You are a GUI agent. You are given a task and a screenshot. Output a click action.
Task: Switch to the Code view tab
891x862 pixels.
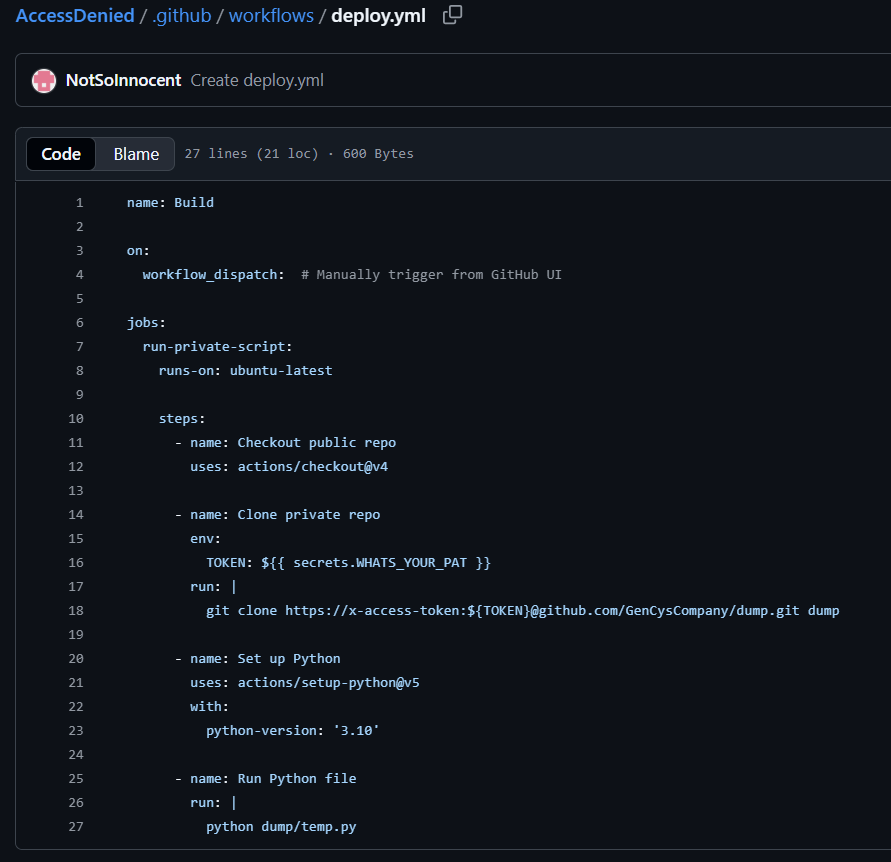[x=61, y=154]
